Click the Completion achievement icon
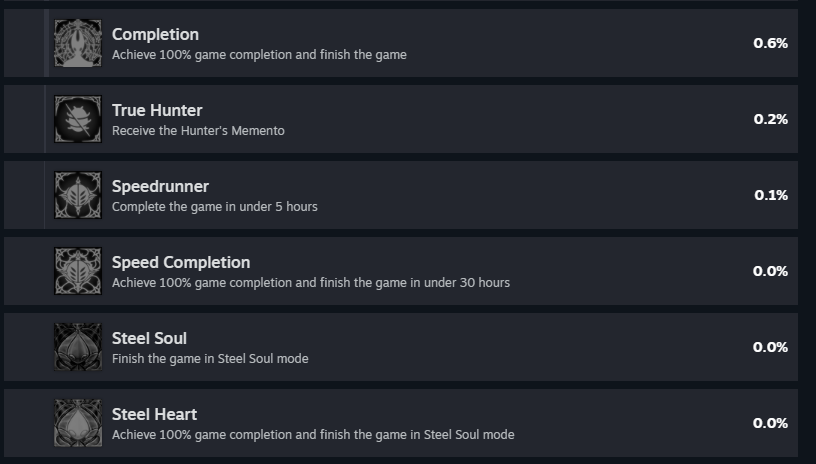 tap(78, 43)
